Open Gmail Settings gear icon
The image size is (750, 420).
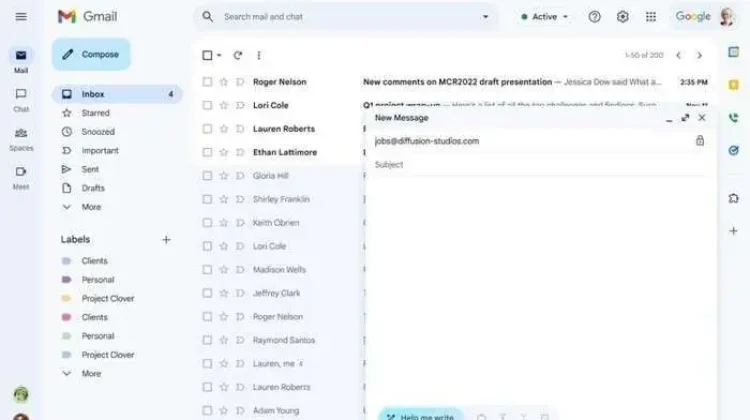click(623, 17)
